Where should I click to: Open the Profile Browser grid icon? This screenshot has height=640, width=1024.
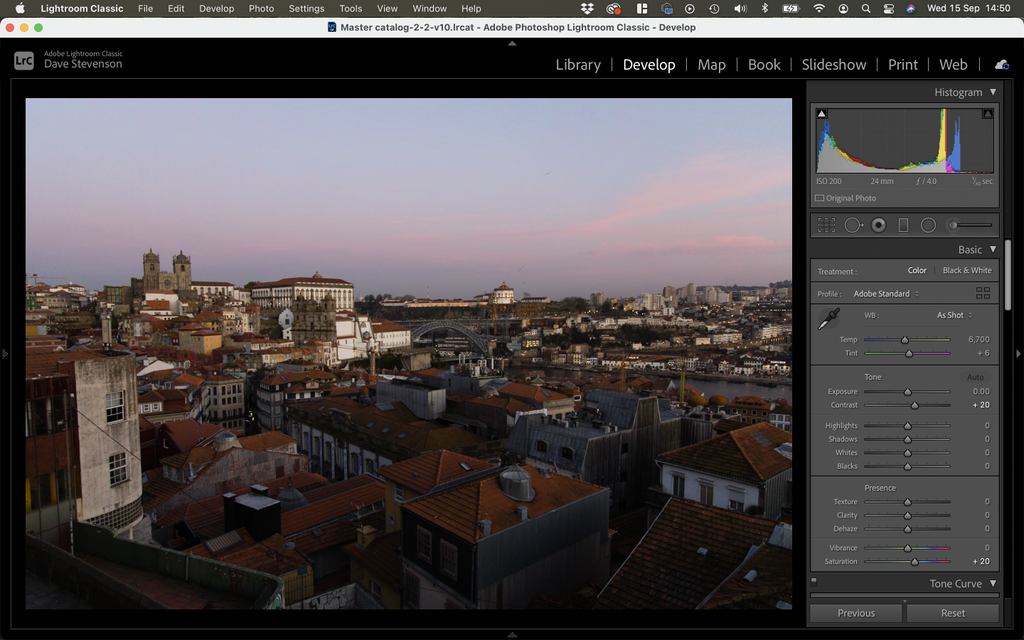[x=983, y=293]
